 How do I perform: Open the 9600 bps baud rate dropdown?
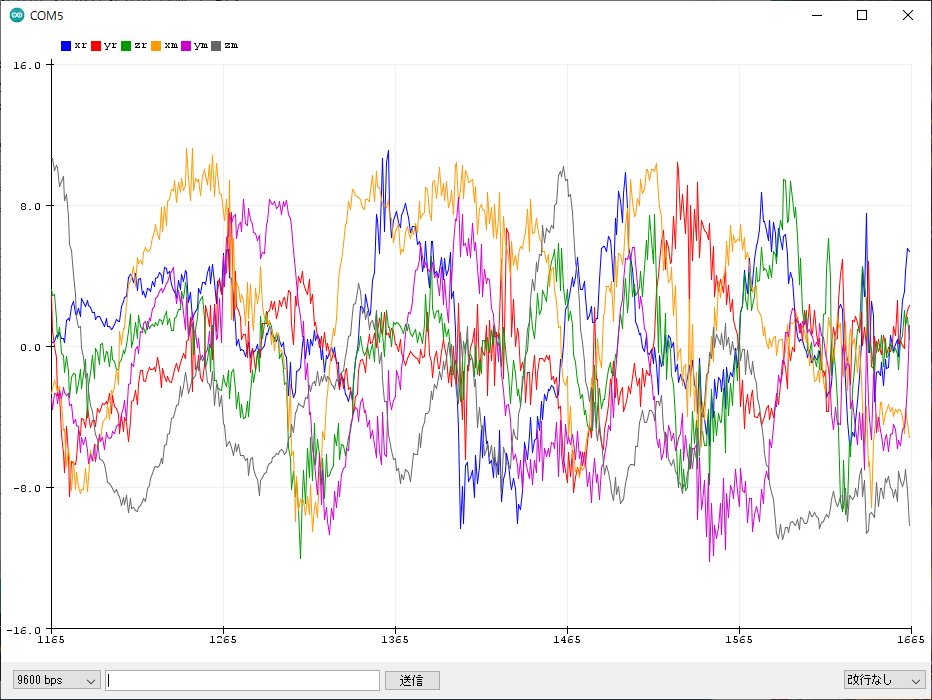(x=56, y=680)
